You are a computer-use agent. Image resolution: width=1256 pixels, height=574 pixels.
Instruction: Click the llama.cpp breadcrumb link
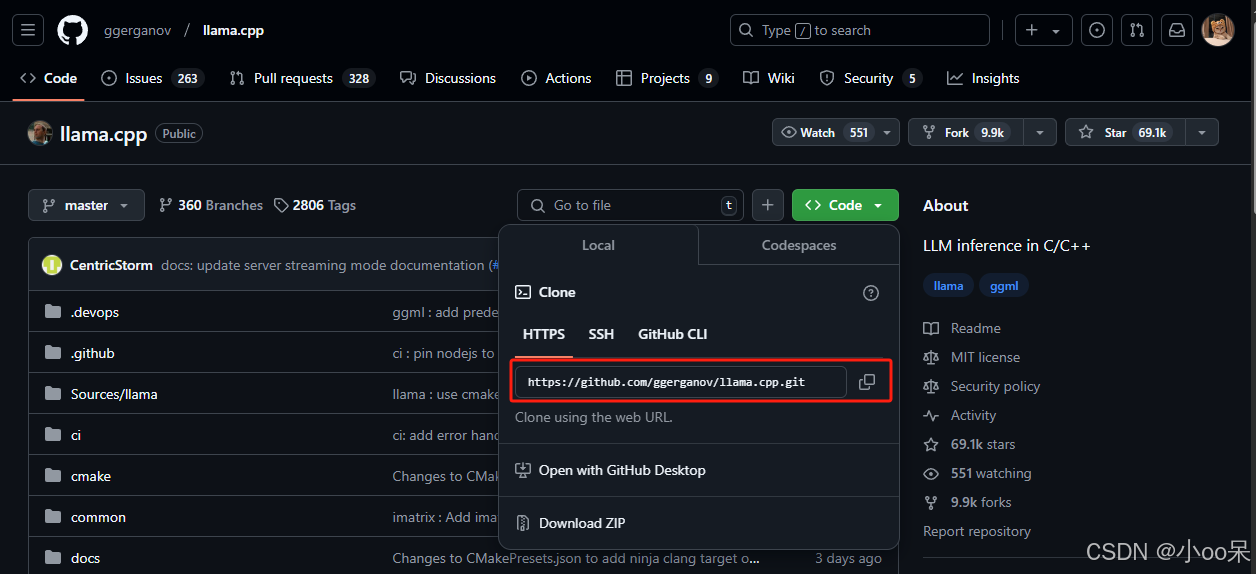pos(233,30)
